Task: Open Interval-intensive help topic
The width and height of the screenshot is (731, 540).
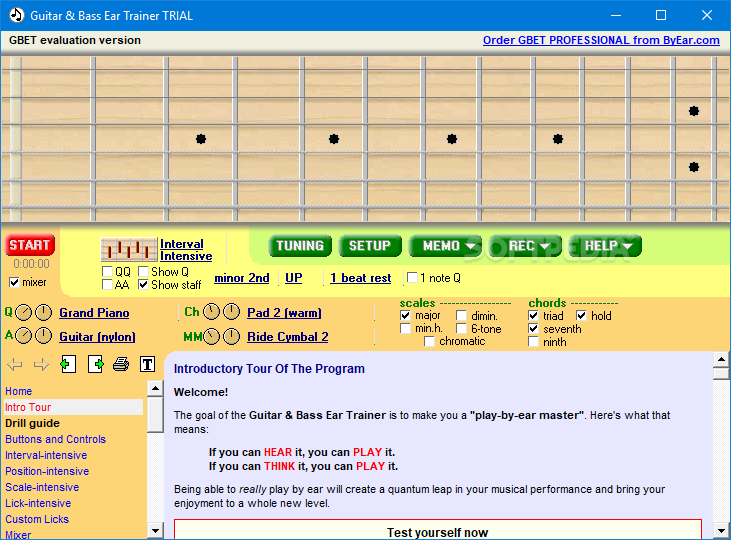Action: click(x=46, y=455)
